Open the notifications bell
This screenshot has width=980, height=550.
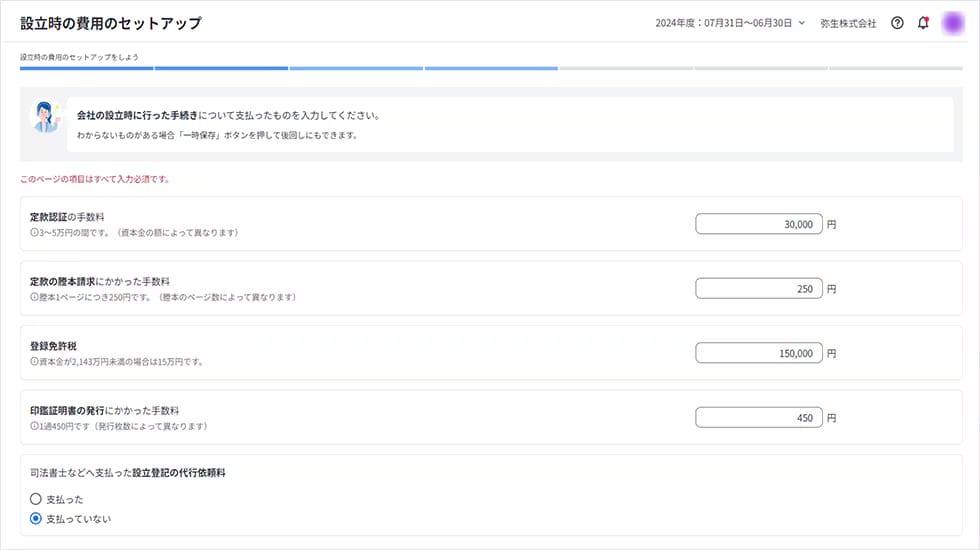click(923, 23)
